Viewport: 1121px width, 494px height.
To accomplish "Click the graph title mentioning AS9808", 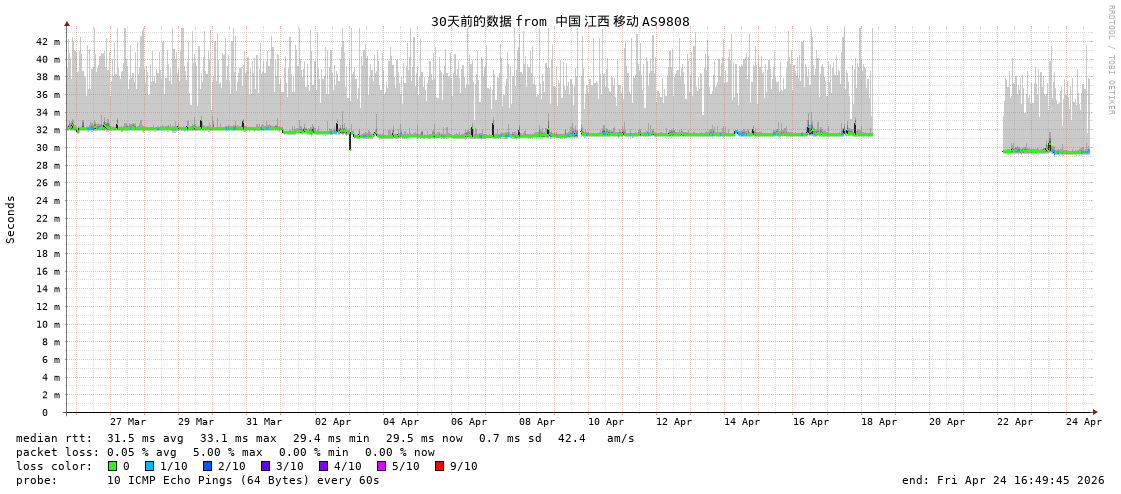I will (560, 21).
